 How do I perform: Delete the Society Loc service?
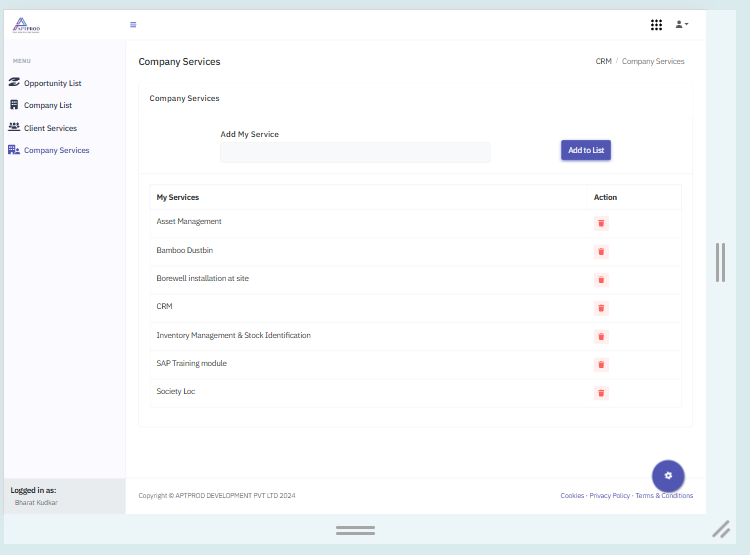pyautogui.click(x=601, y=393)
